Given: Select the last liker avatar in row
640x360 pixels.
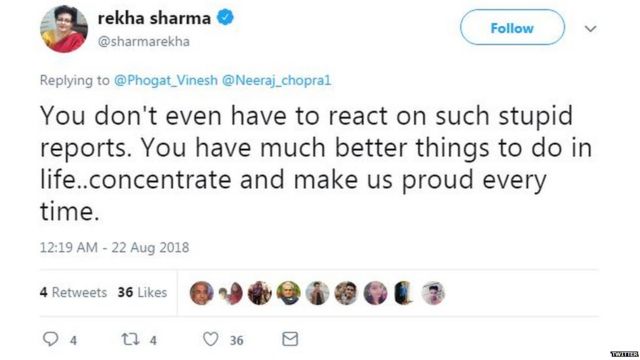Looking at the screenshot, I should (x=433, y=293).
